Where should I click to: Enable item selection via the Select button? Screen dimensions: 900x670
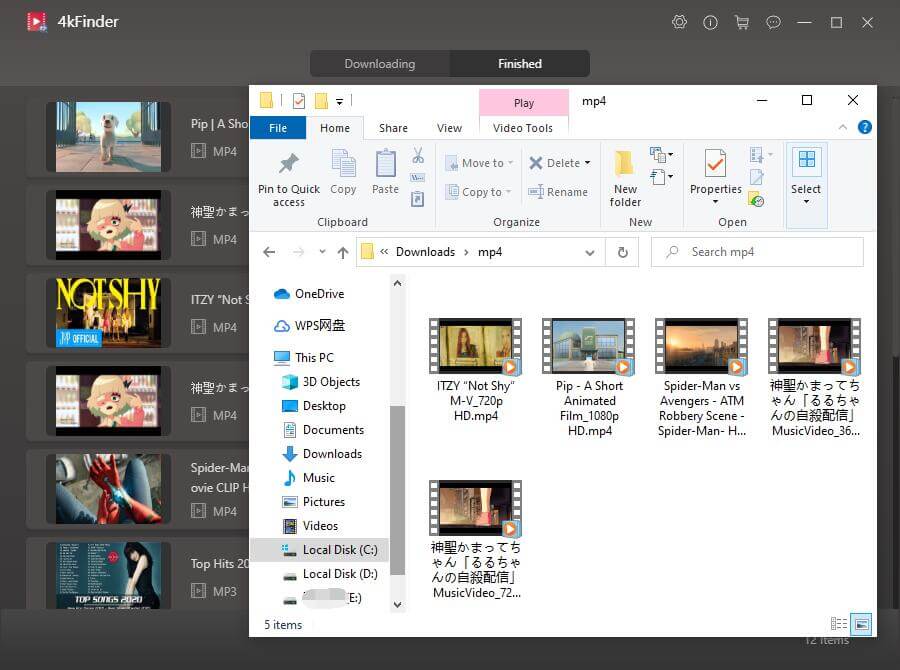pyautogui.click(x=806, y=175)
